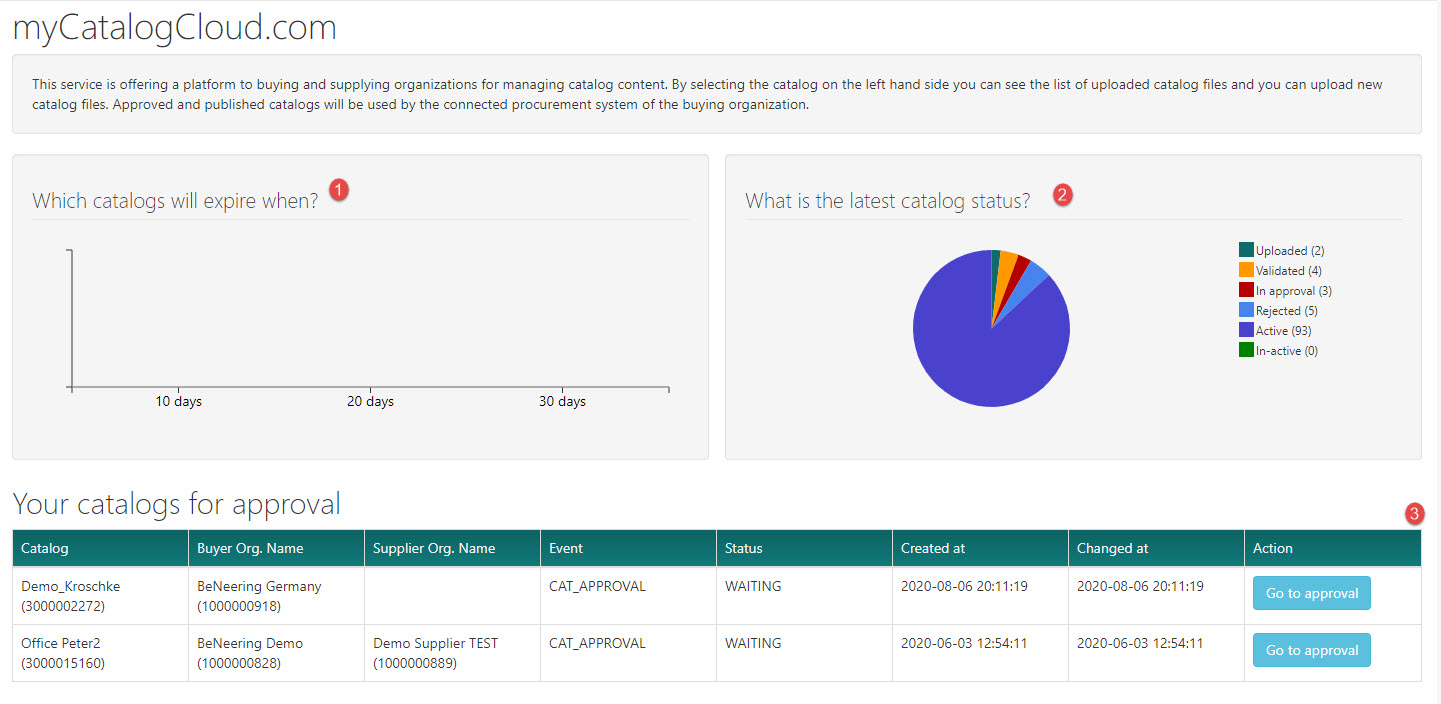Click red annotation marker number 2
The width and height of the screenshot is (1441, 704).
pos(1063,195)
